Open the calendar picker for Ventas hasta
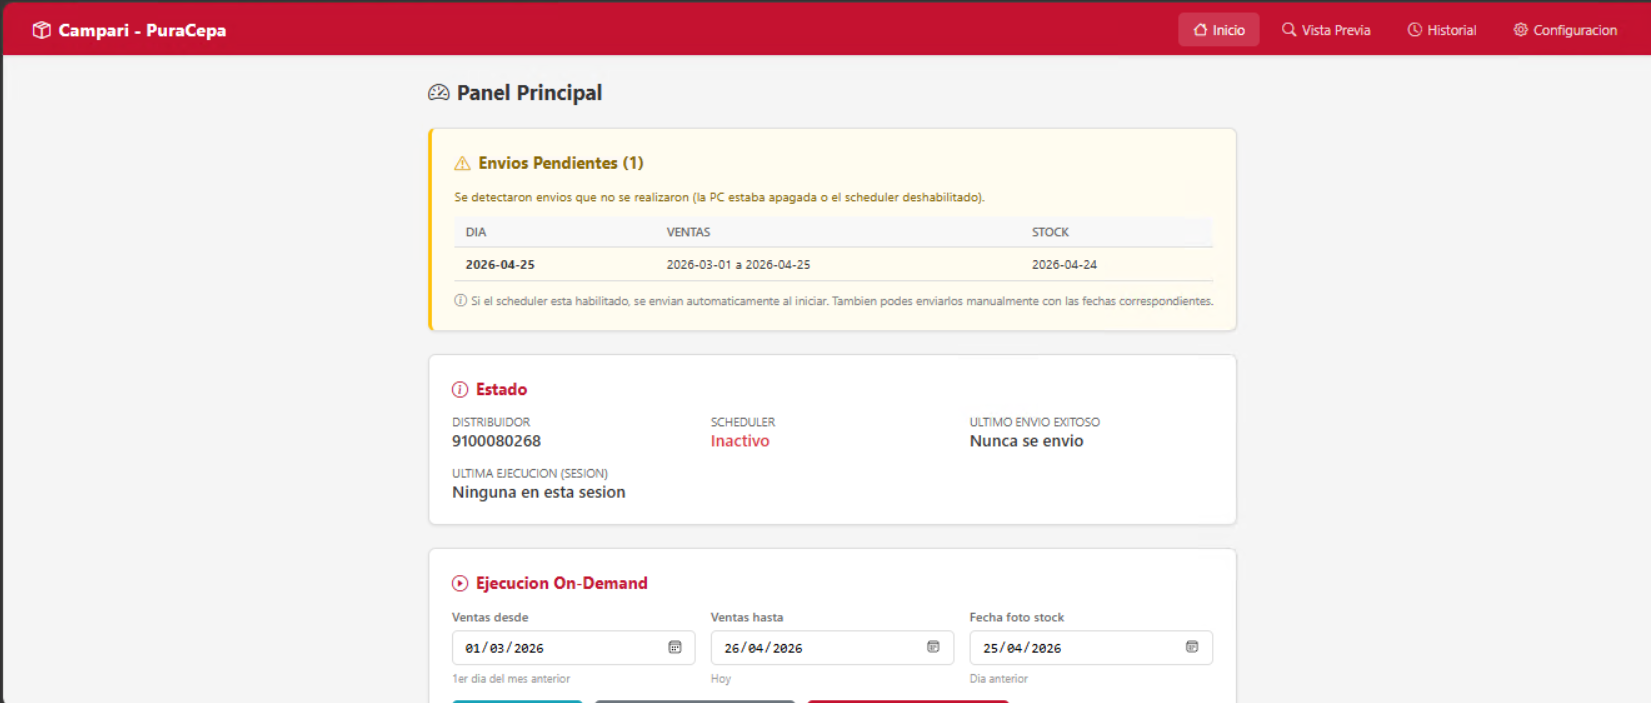Viewport: 1651px width, 703px height. [x=933, y=647]
